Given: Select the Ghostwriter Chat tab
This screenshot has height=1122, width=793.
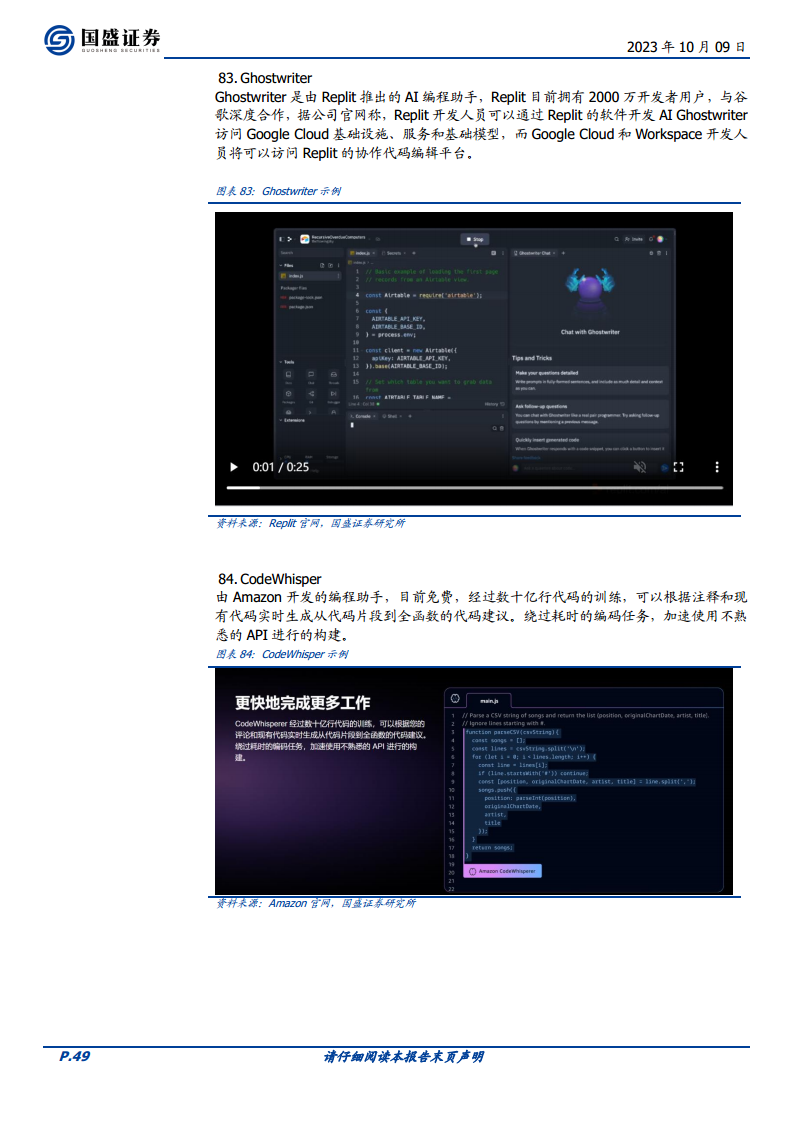Looking at the screenshot, I should [x=535, y=253].
